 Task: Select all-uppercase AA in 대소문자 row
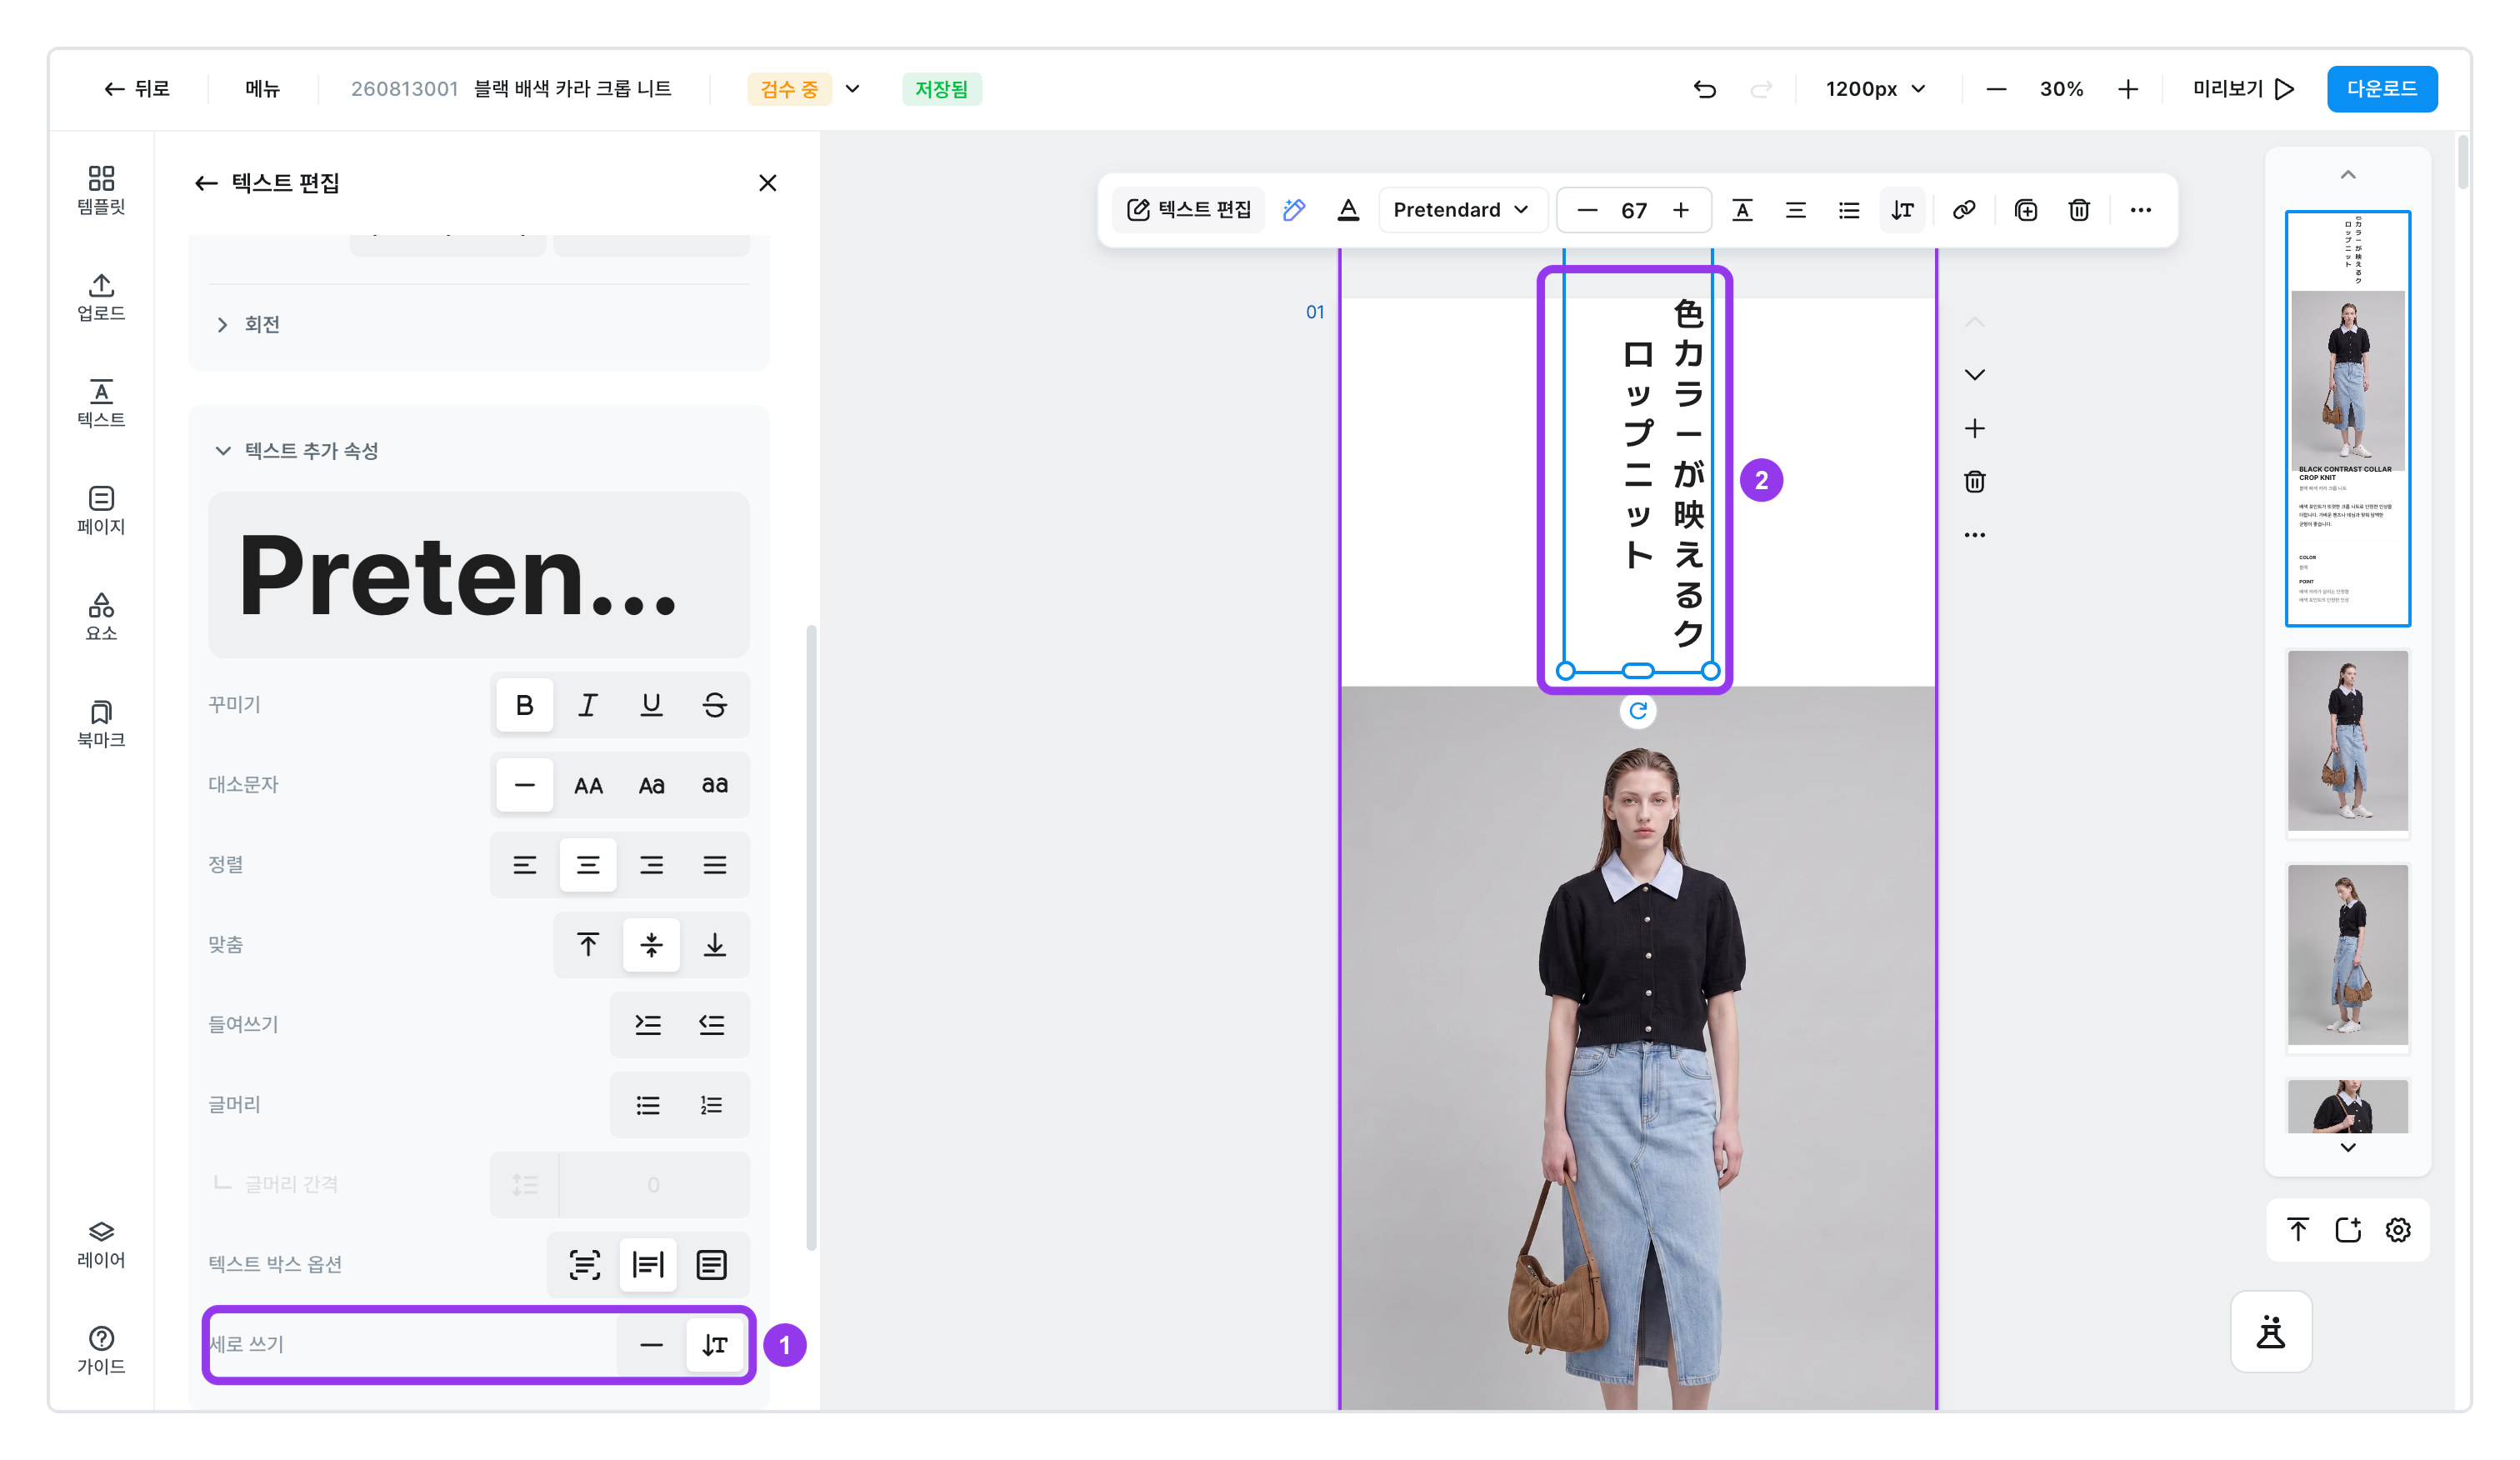tap(588, 785)
